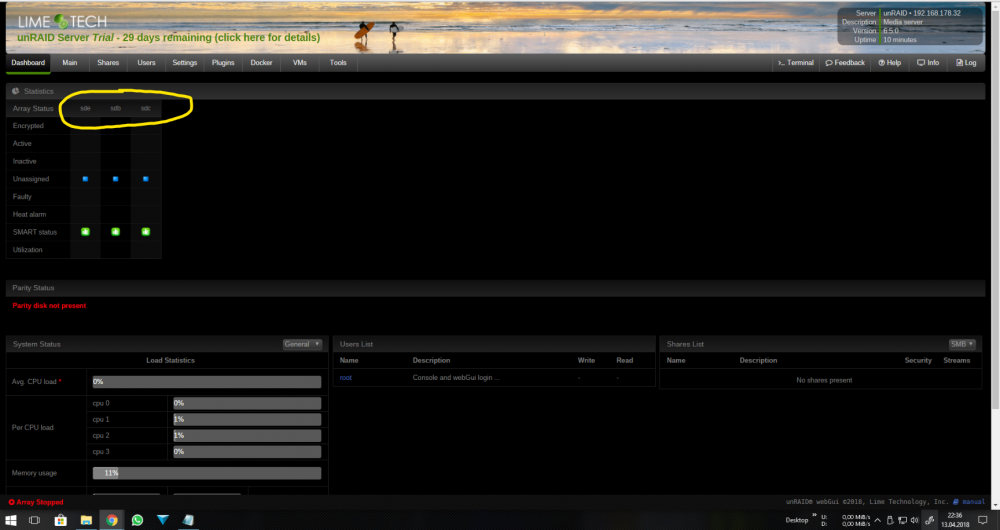
Task: Click the Avg. CPU load bar
Action: pos(207,381)
